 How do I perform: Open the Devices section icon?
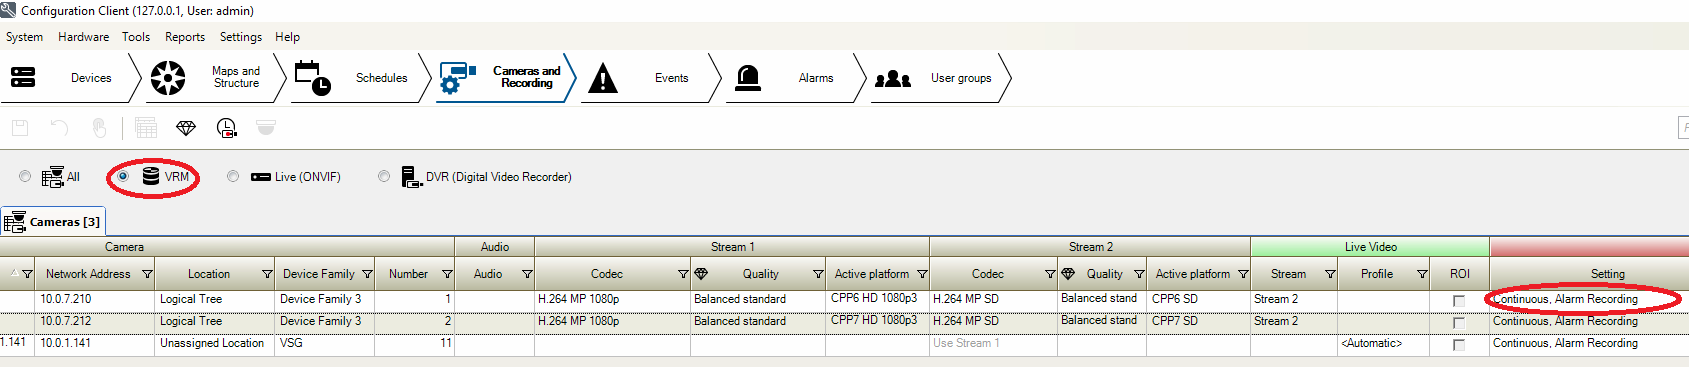(23, 77)
